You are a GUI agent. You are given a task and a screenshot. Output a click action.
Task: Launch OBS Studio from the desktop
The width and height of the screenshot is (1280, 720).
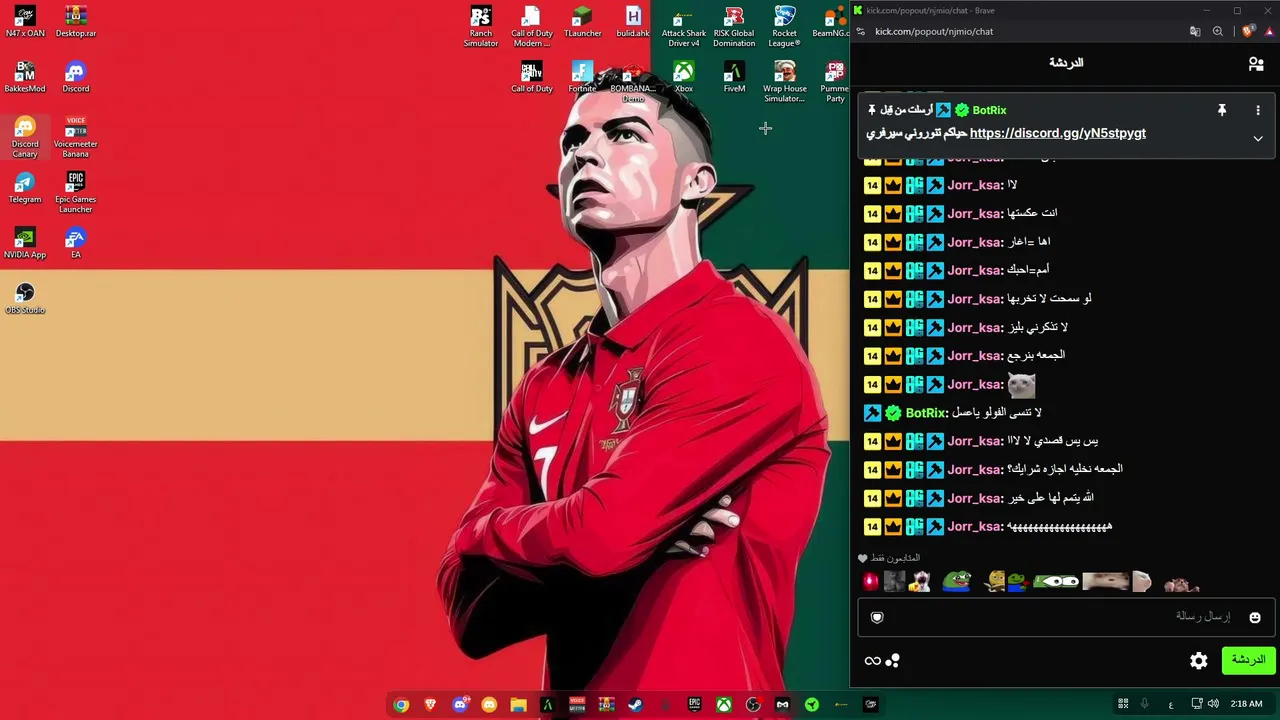point(25,298)
